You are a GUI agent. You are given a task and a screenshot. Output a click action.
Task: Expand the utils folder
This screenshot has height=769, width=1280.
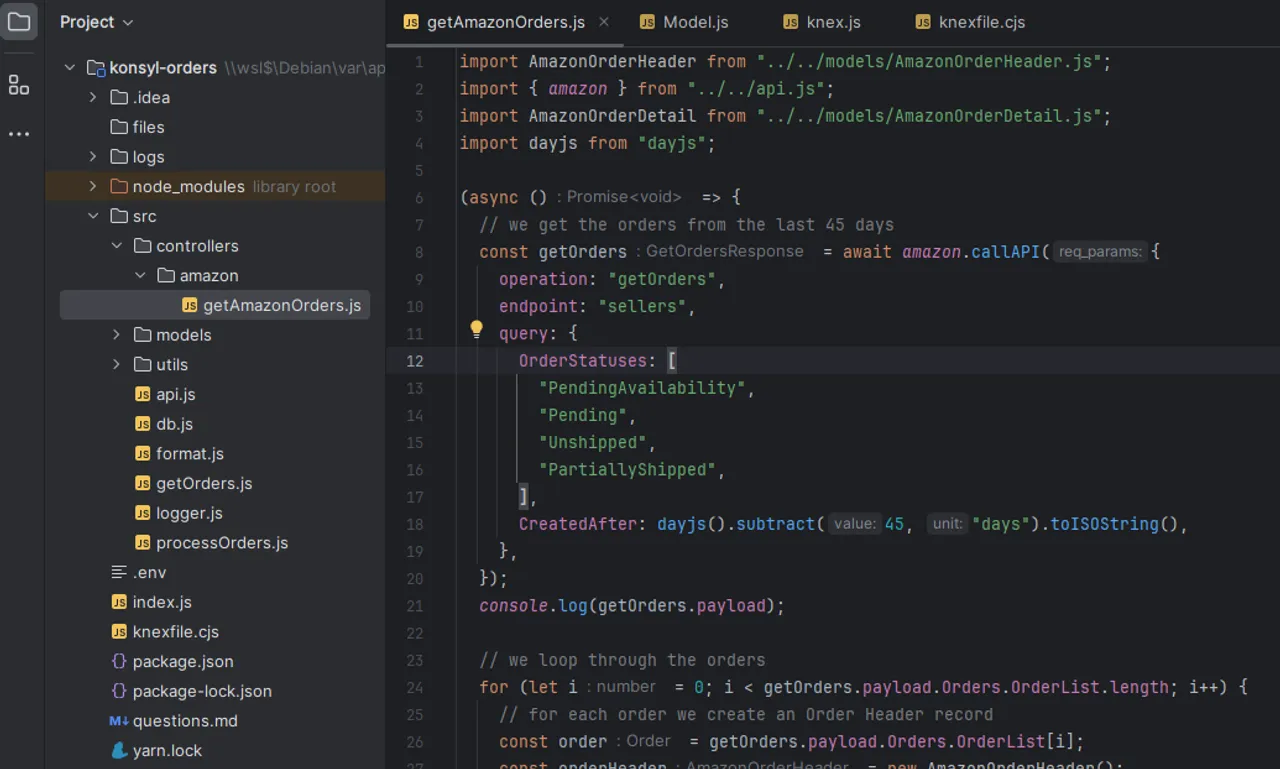117,364
